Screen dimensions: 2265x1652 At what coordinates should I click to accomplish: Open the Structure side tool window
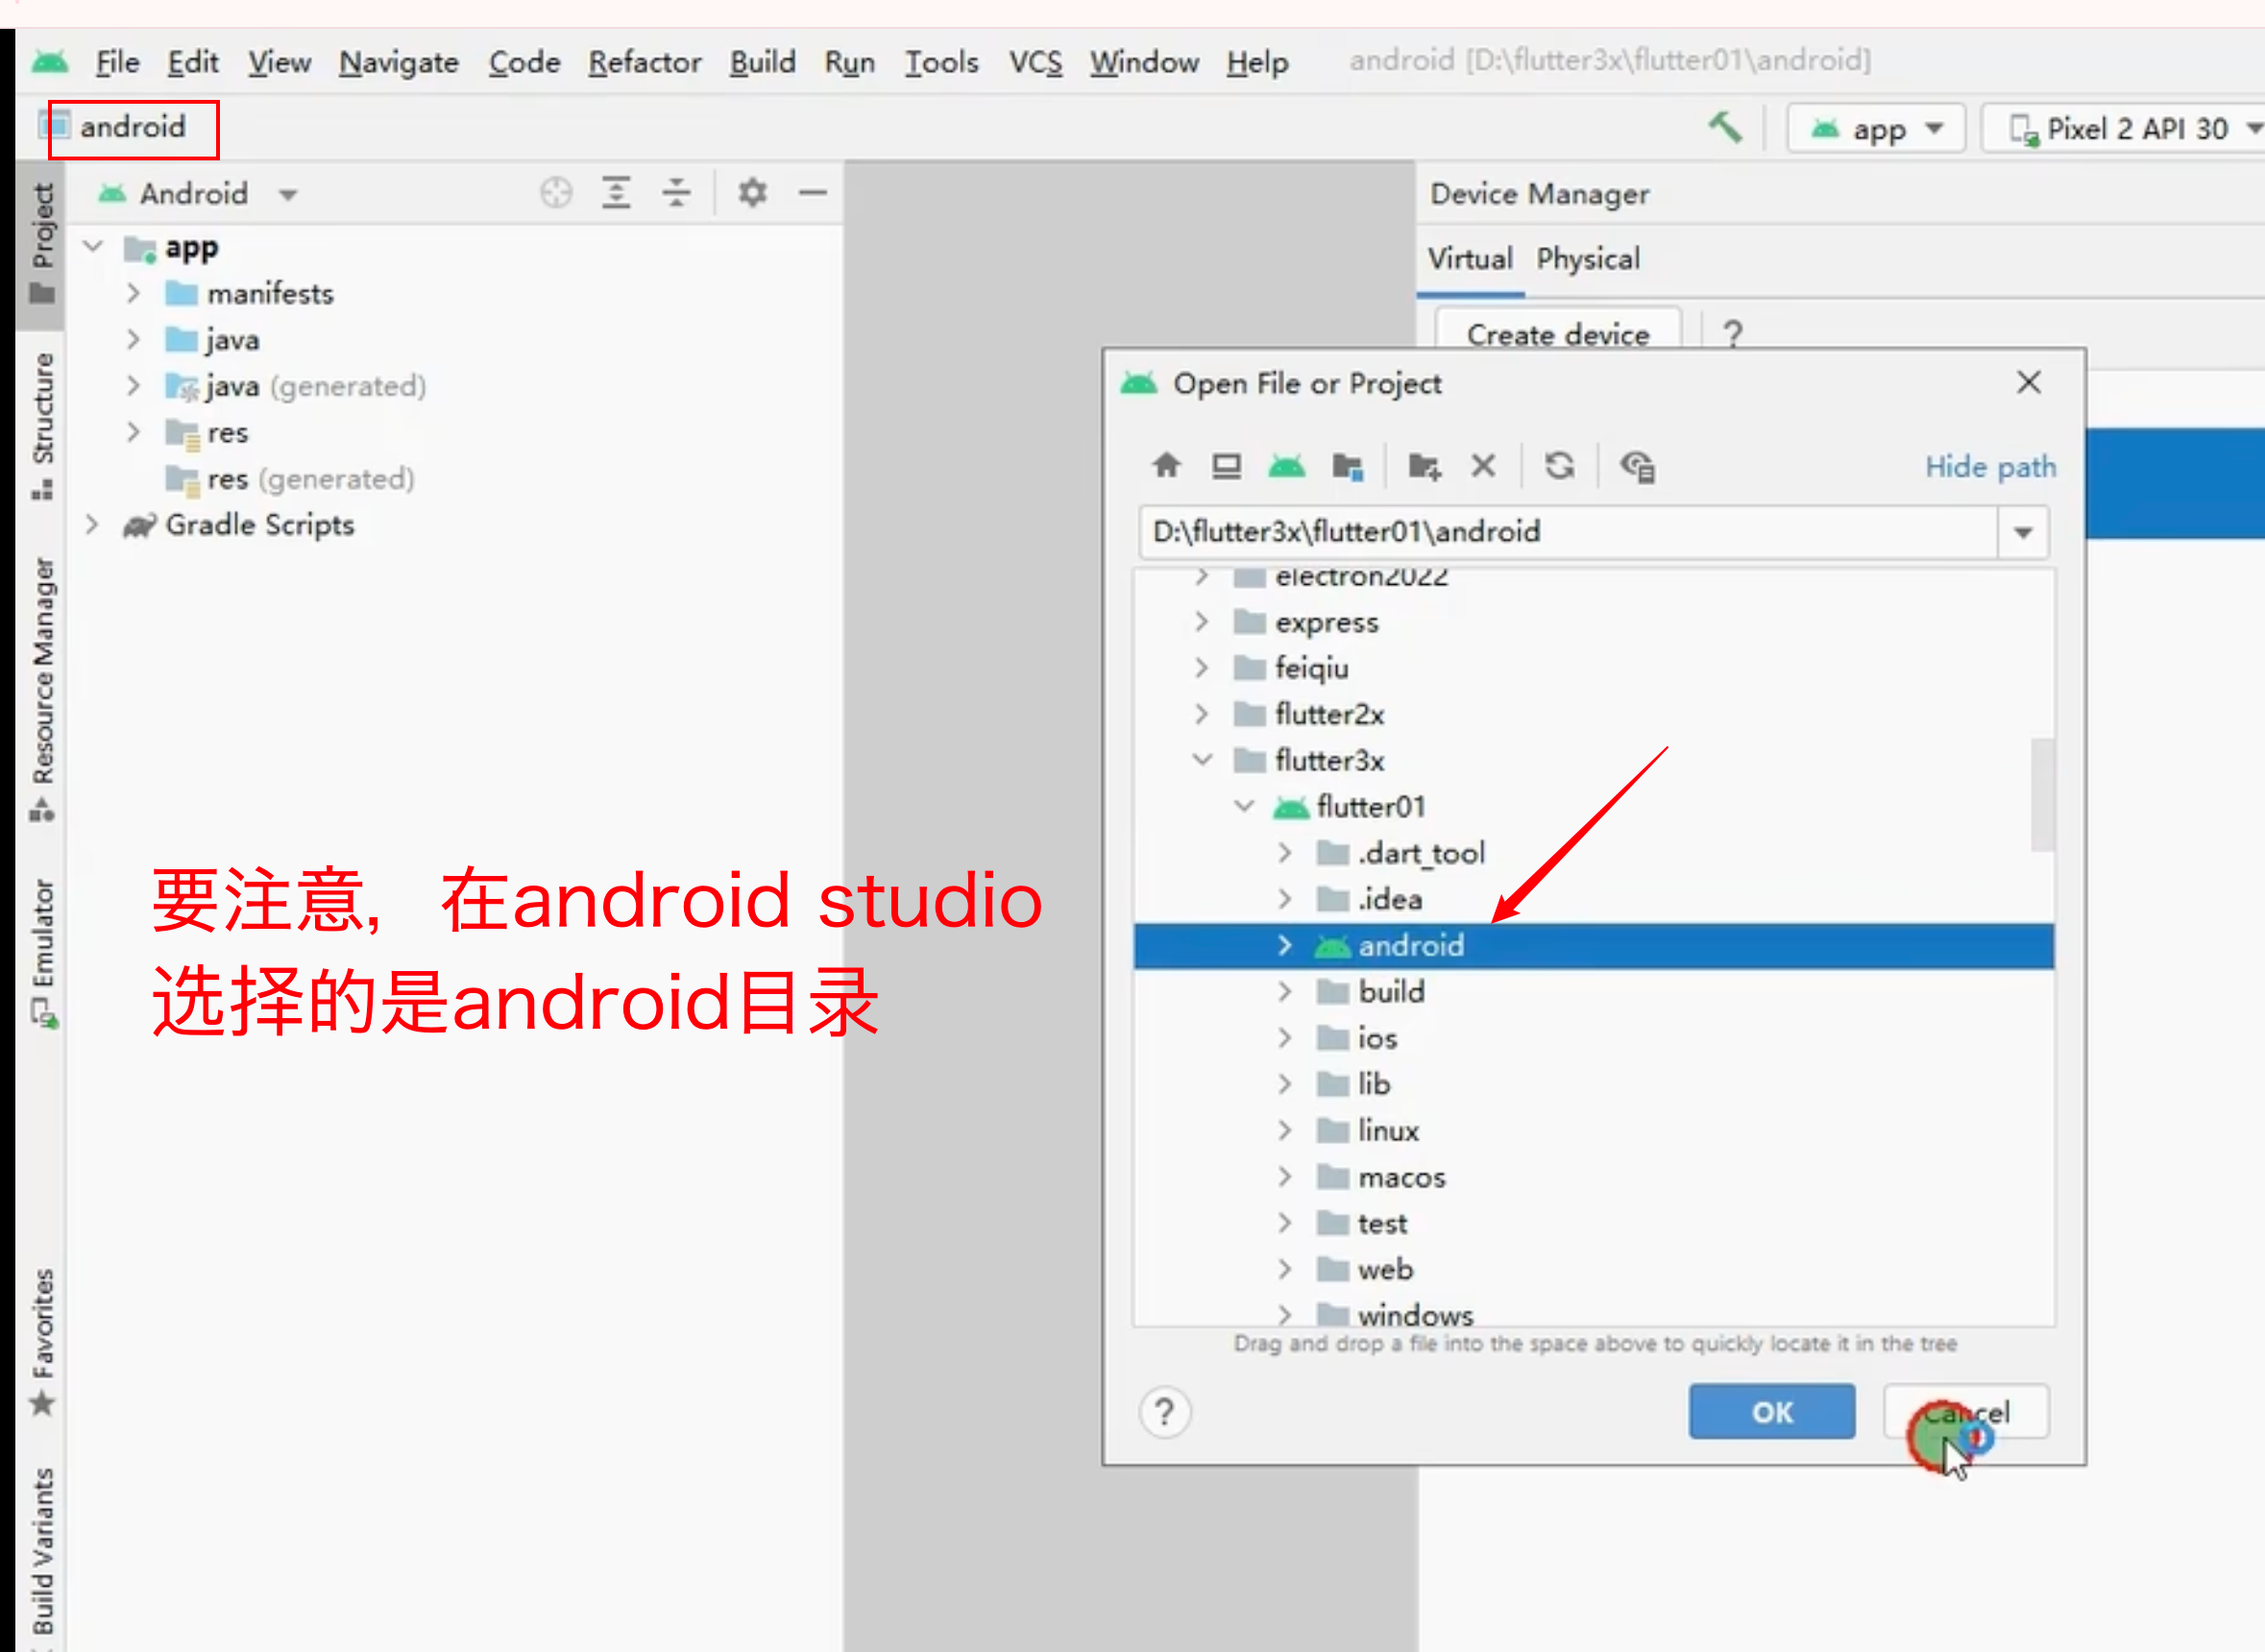pos(42,426)
